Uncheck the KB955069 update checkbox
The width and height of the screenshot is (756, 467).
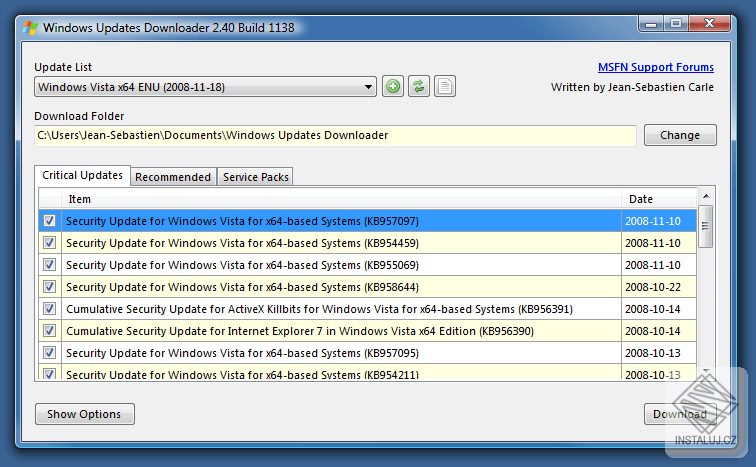coord(49,265)
